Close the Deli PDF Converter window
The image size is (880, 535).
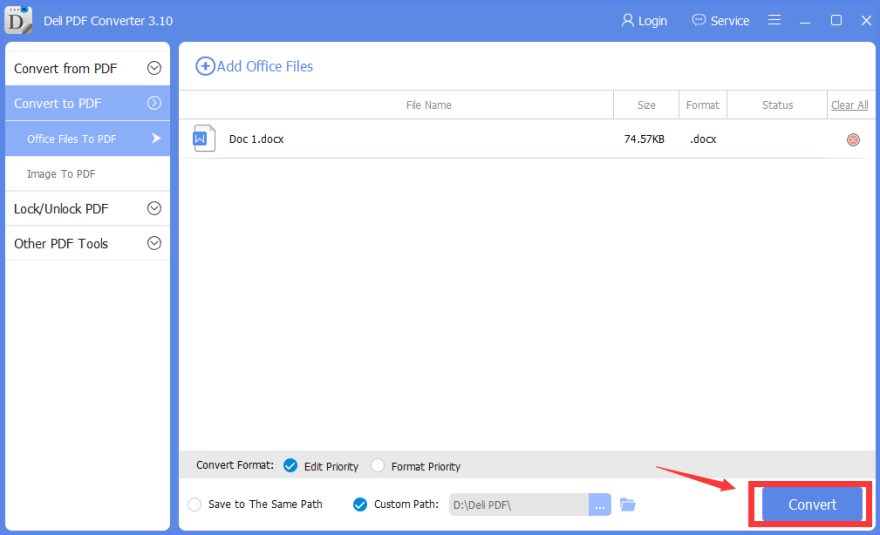tap(866, 20)
